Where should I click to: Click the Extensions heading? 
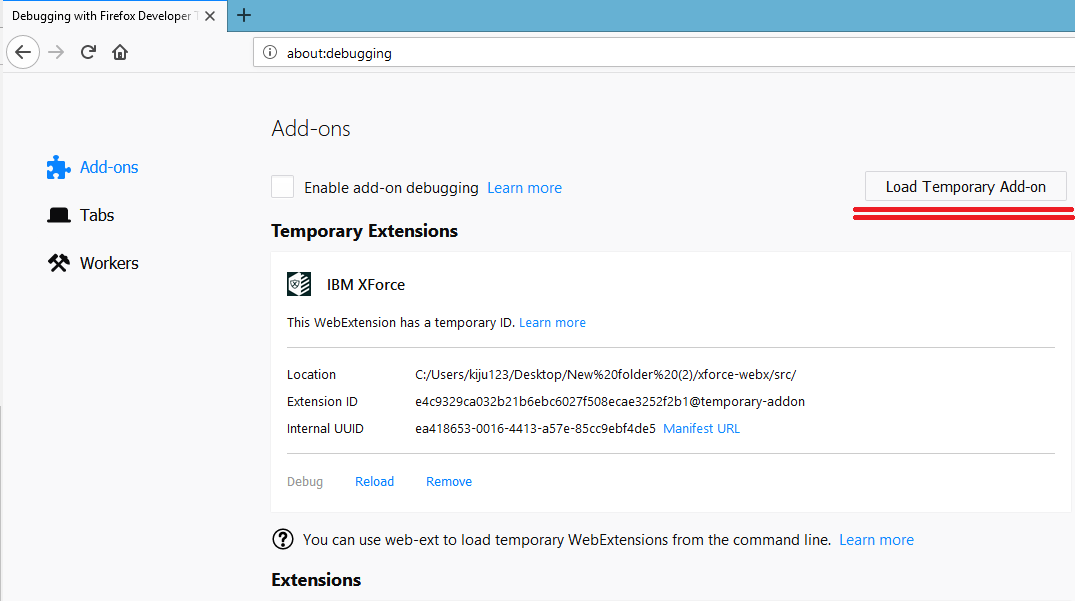[x=316, y=580]
